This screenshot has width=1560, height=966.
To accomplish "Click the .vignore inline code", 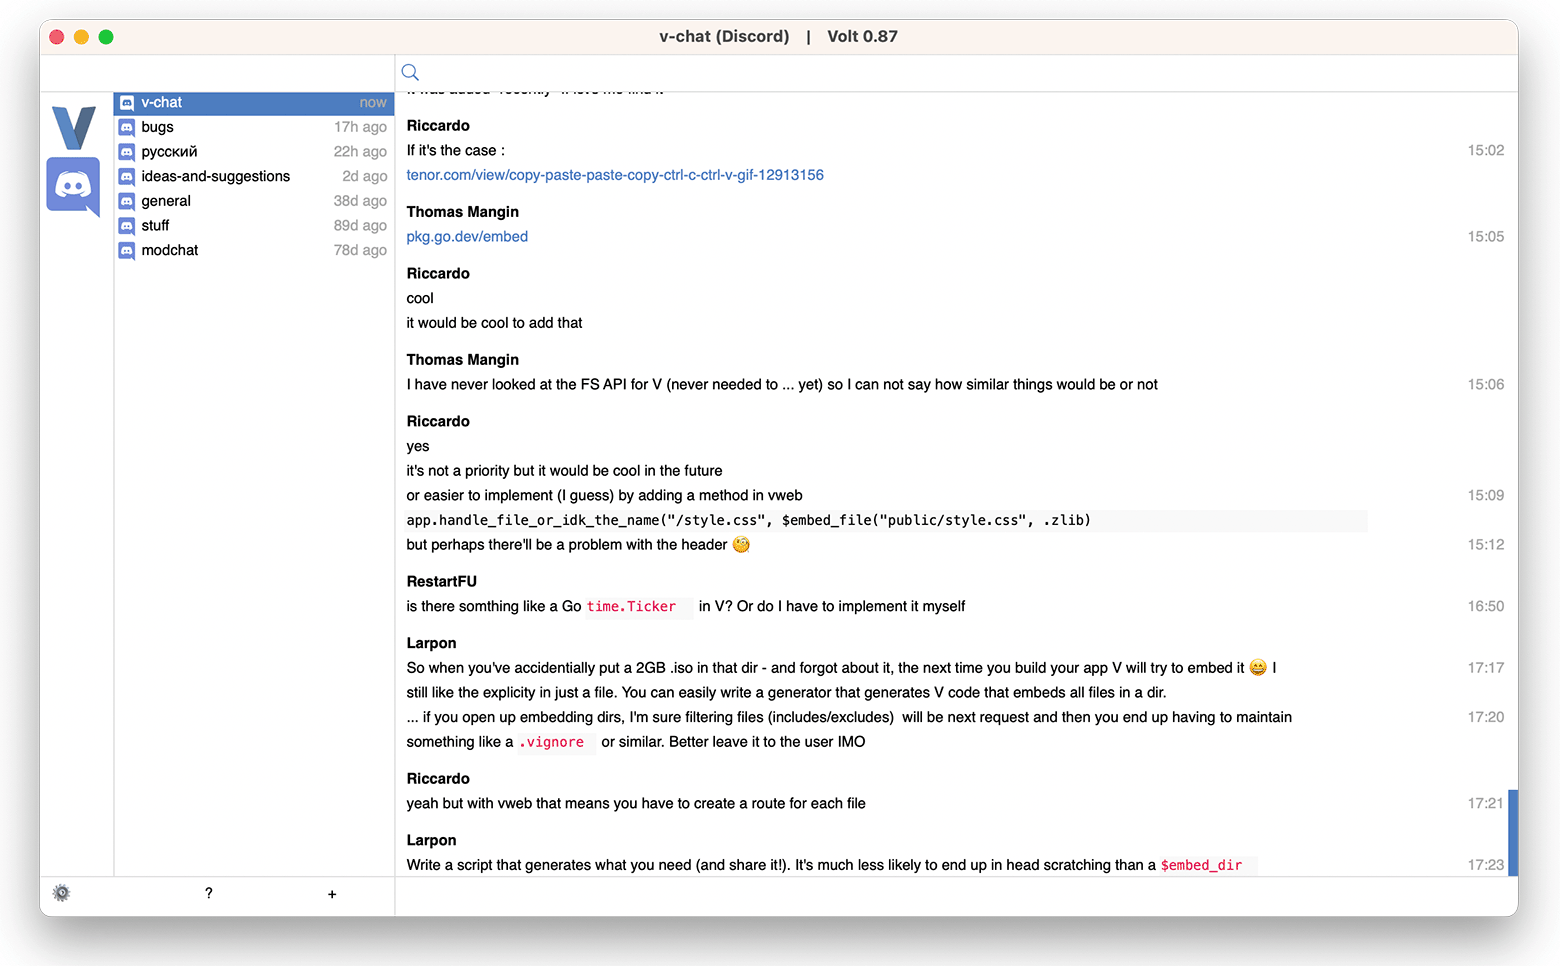I will [x=555, y=742].
